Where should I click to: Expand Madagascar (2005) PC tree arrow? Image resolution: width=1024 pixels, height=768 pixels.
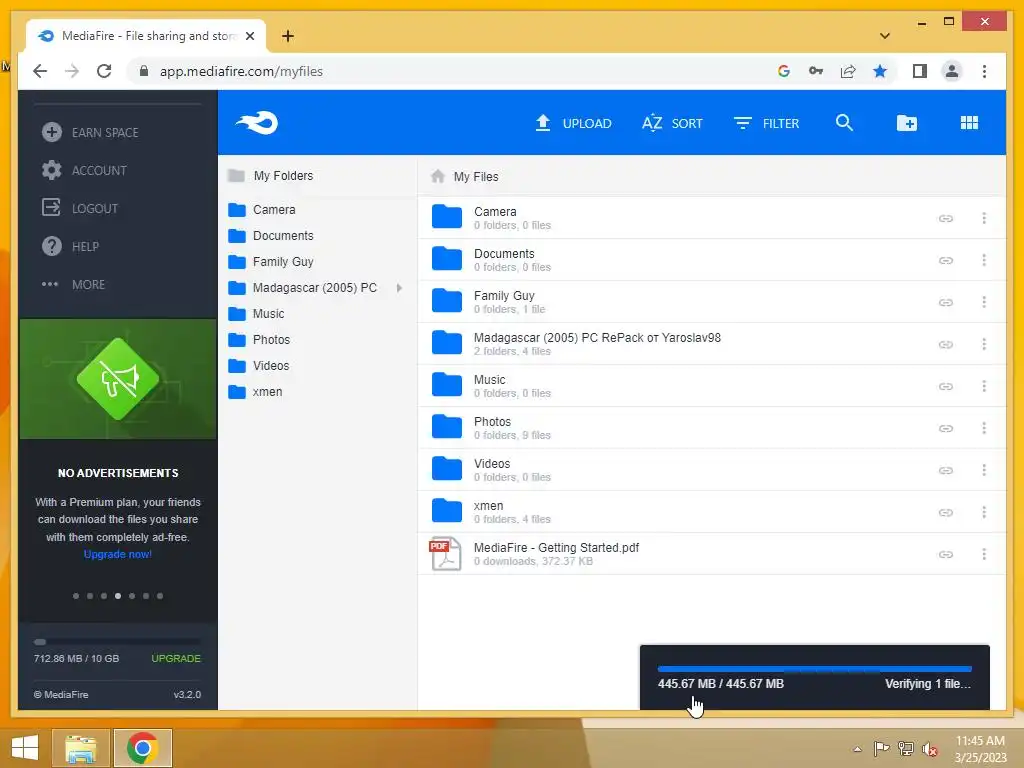pos(399,288)
